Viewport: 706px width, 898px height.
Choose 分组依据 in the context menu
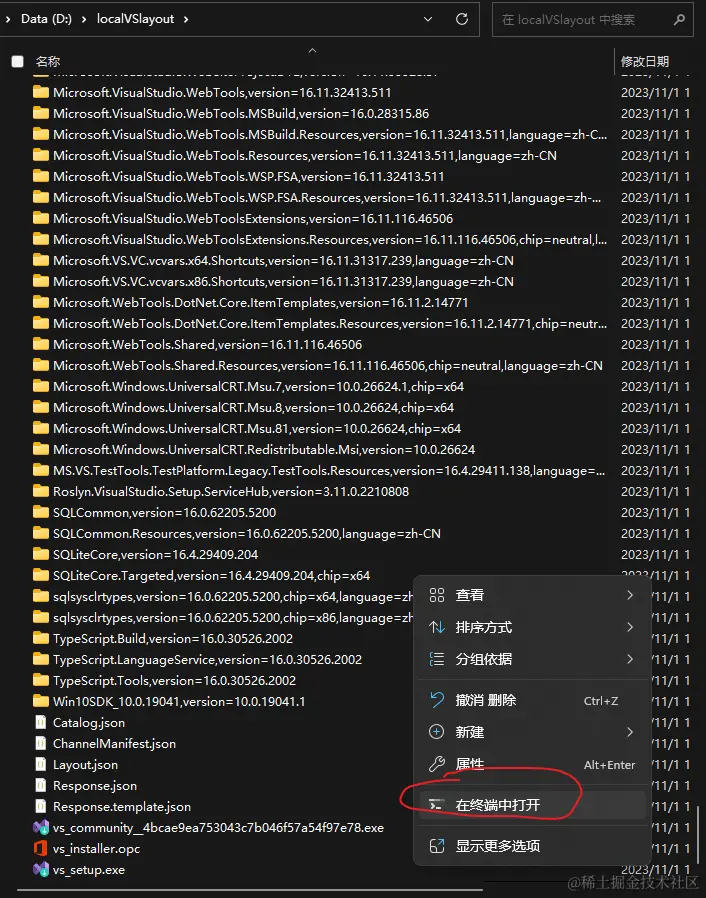point(533,659)
